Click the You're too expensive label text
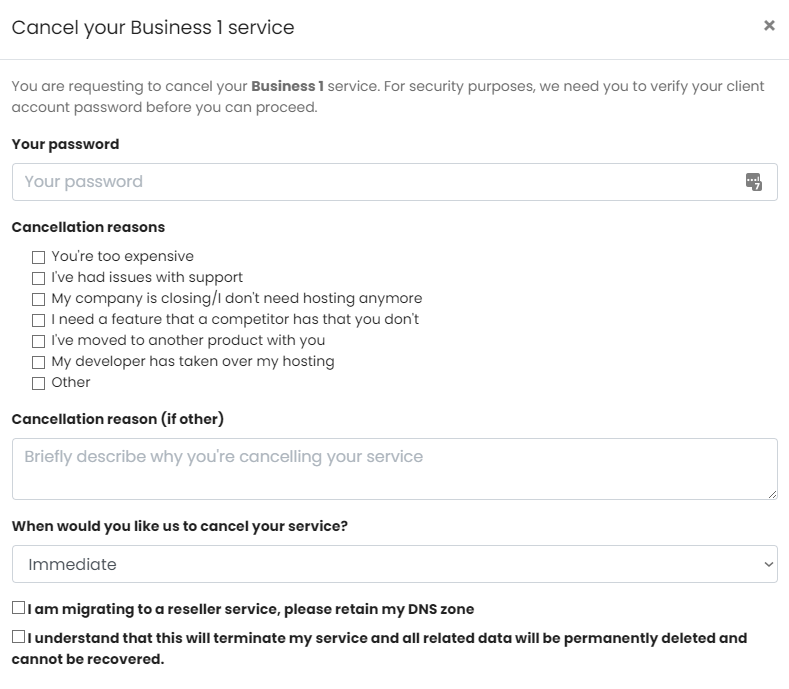The width and height of the screenshot is (789, 689). point(122,256)
